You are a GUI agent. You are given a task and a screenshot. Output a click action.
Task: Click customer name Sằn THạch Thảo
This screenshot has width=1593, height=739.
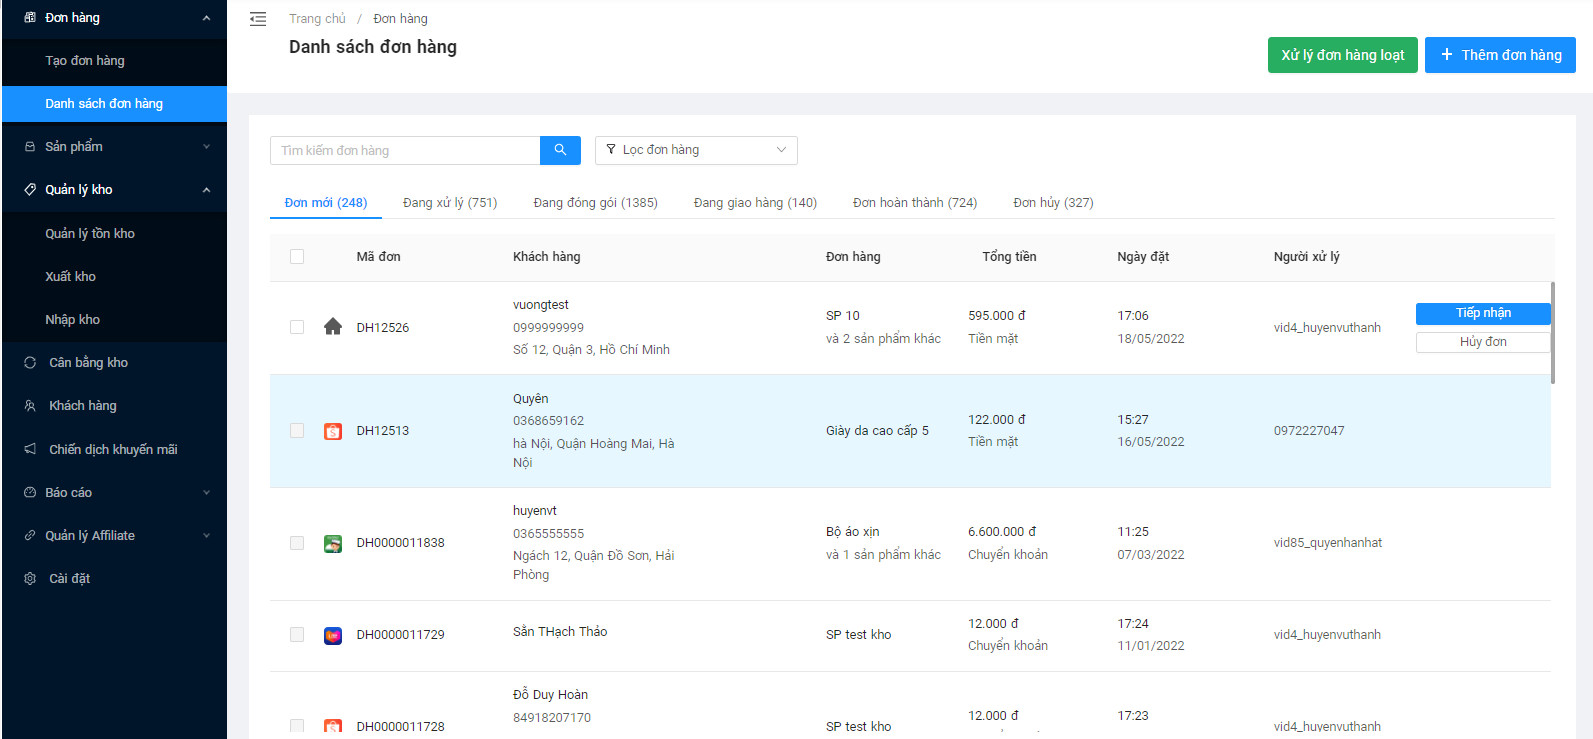point(560,632)
